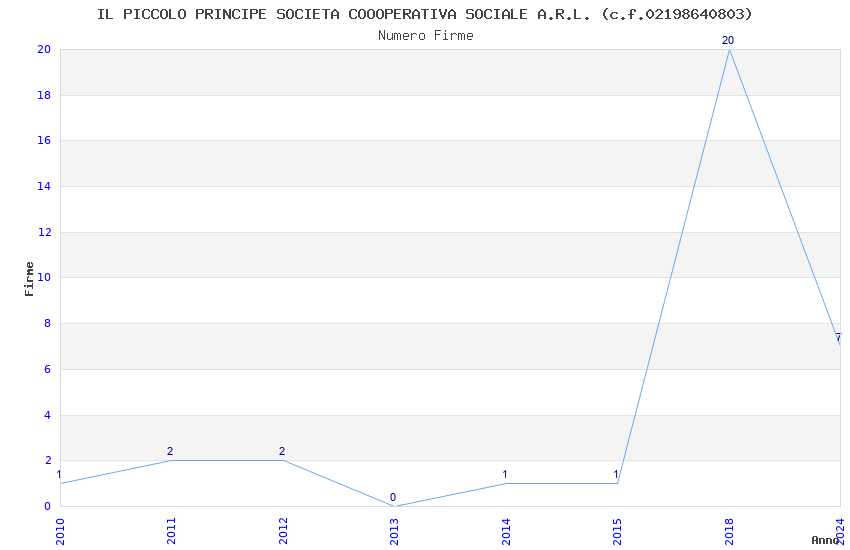
Task: Click y-axis tick value 6
Action: [x=48, y=369]
